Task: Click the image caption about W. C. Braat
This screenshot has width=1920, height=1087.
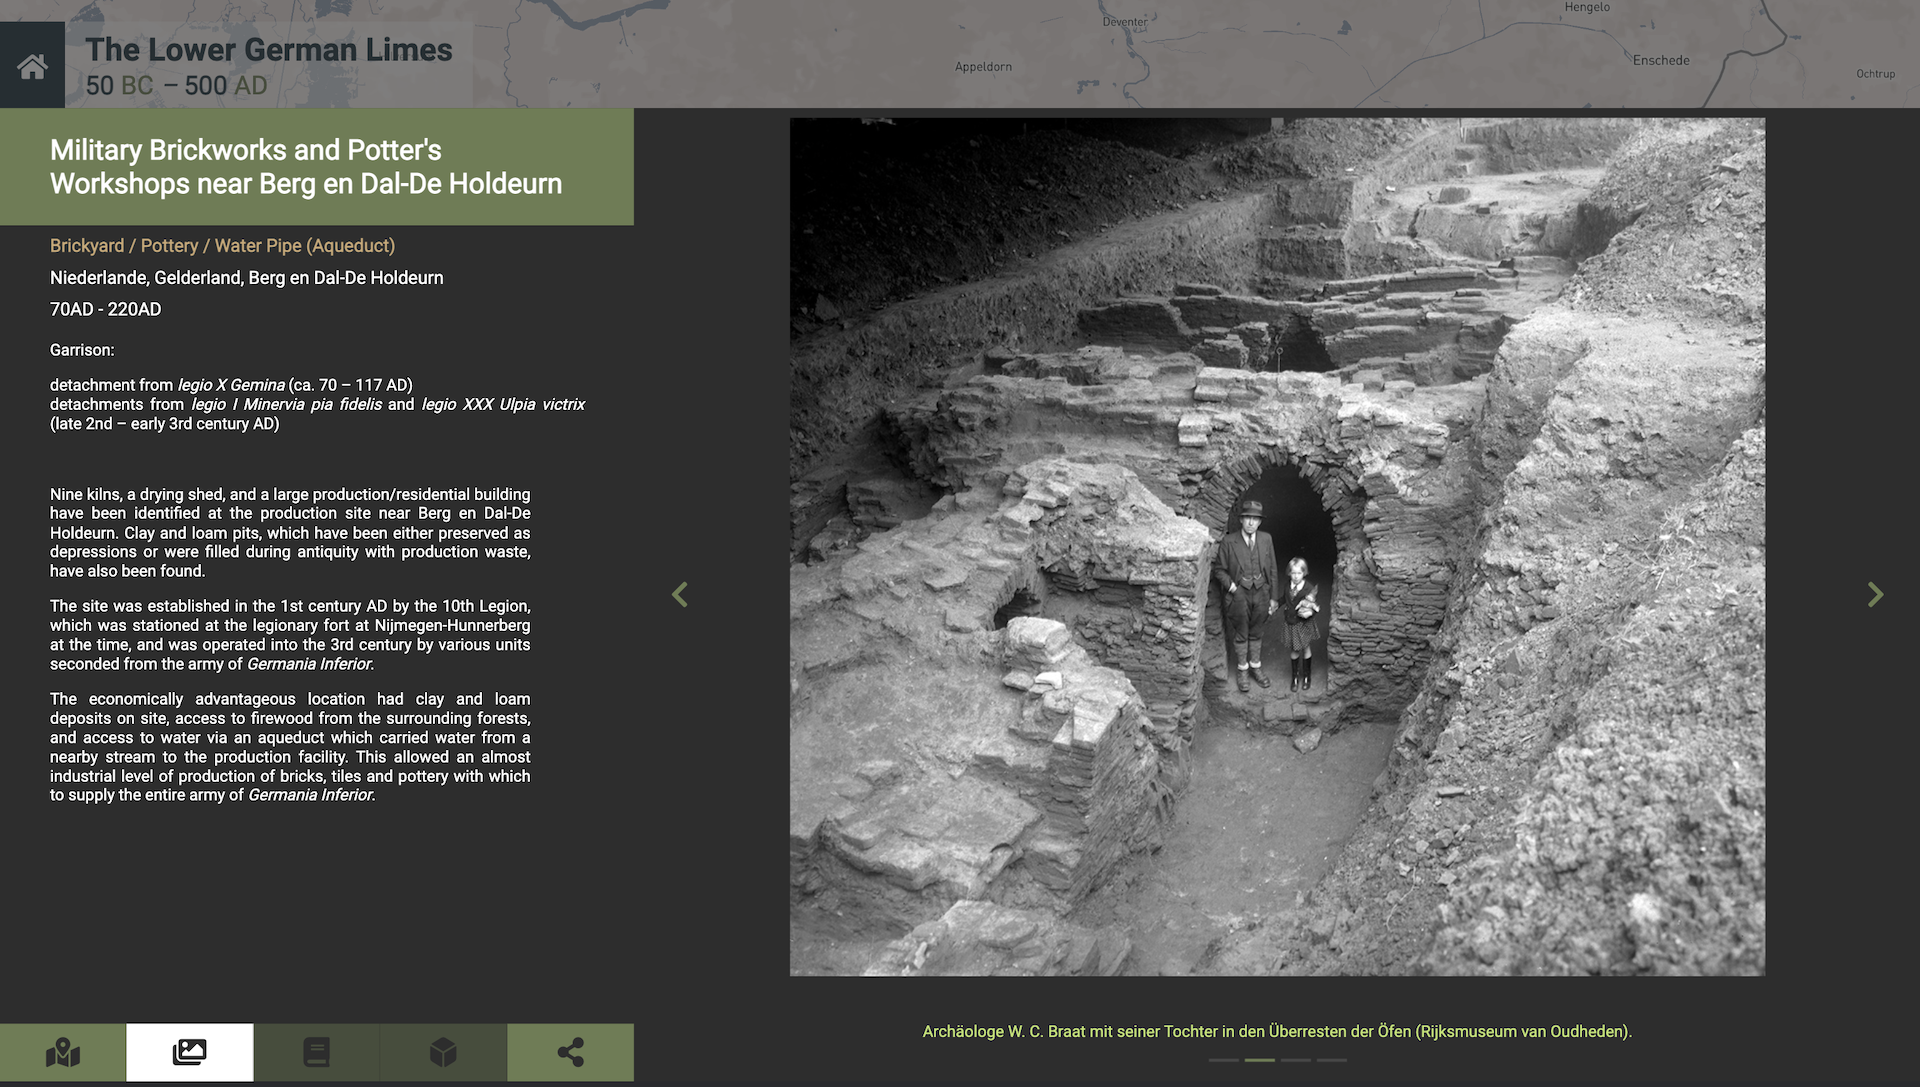Action: pyautogui.click(x=1277, y=1031)
